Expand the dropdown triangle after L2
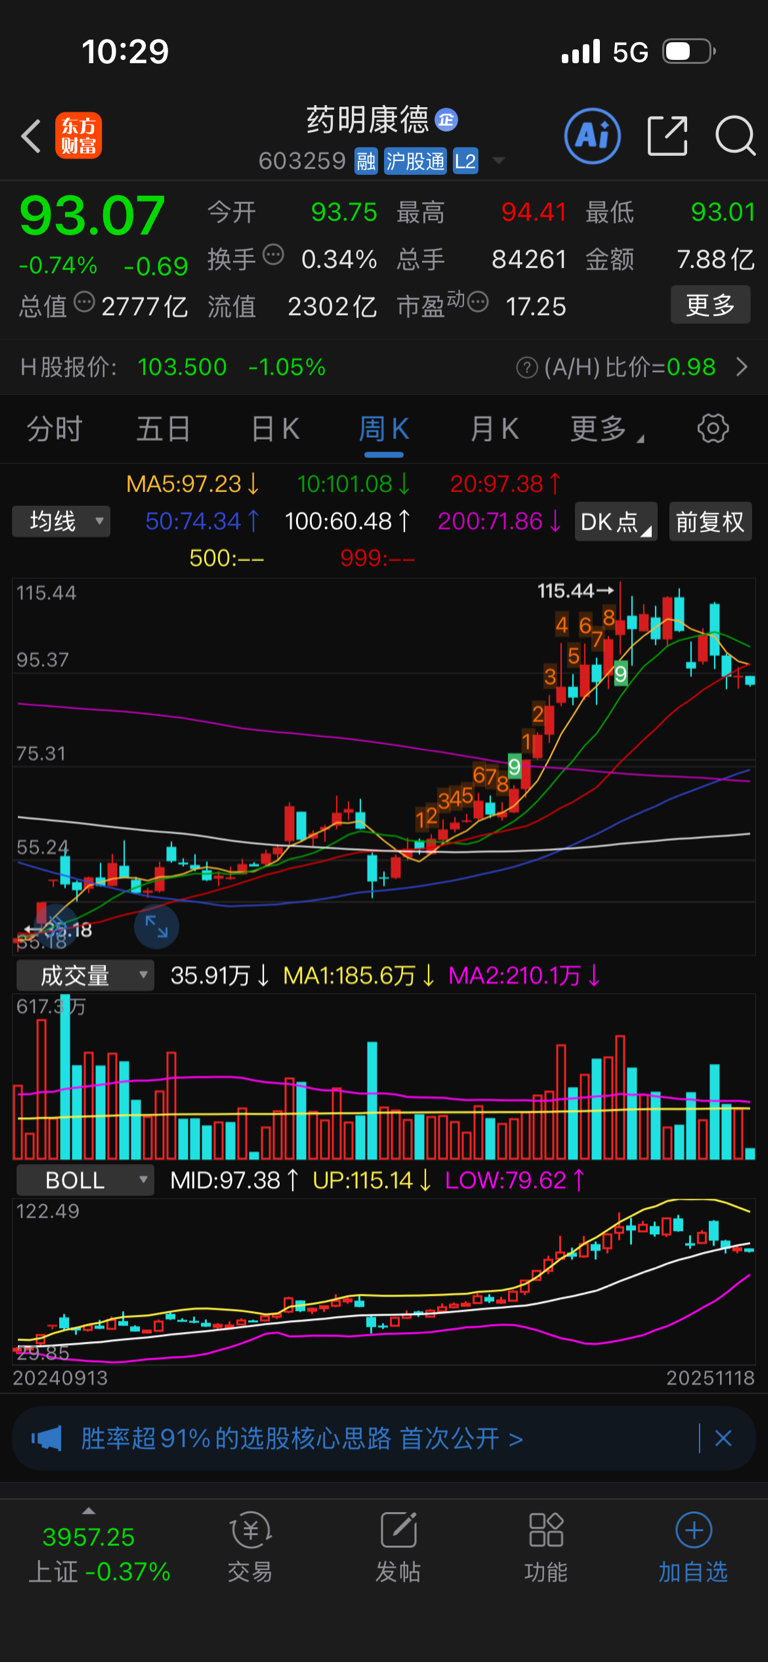 click(x=498, y=161)
